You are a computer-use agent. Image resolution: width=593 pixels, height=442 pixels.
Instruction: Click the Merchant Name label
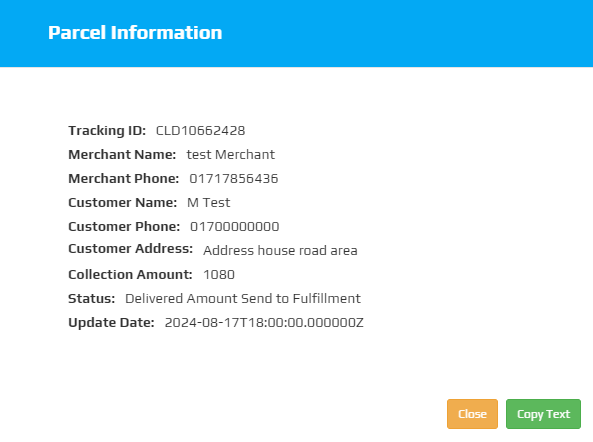(122, 155)
